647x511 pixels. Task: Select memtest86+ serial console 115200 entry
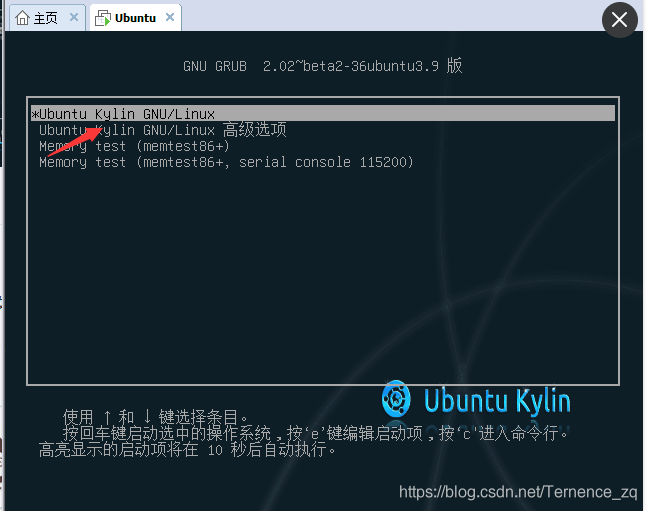tap(226, 162)
